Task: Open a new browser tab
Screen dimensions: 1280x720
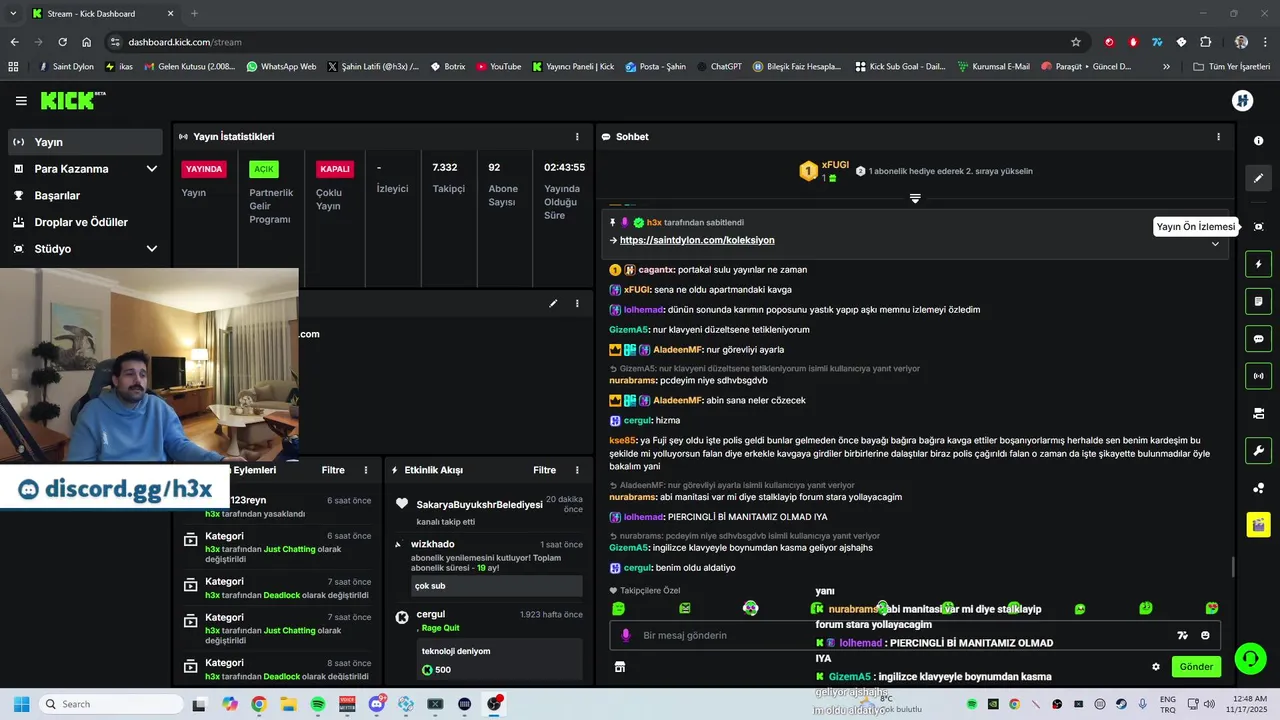Action: [194, 14]
